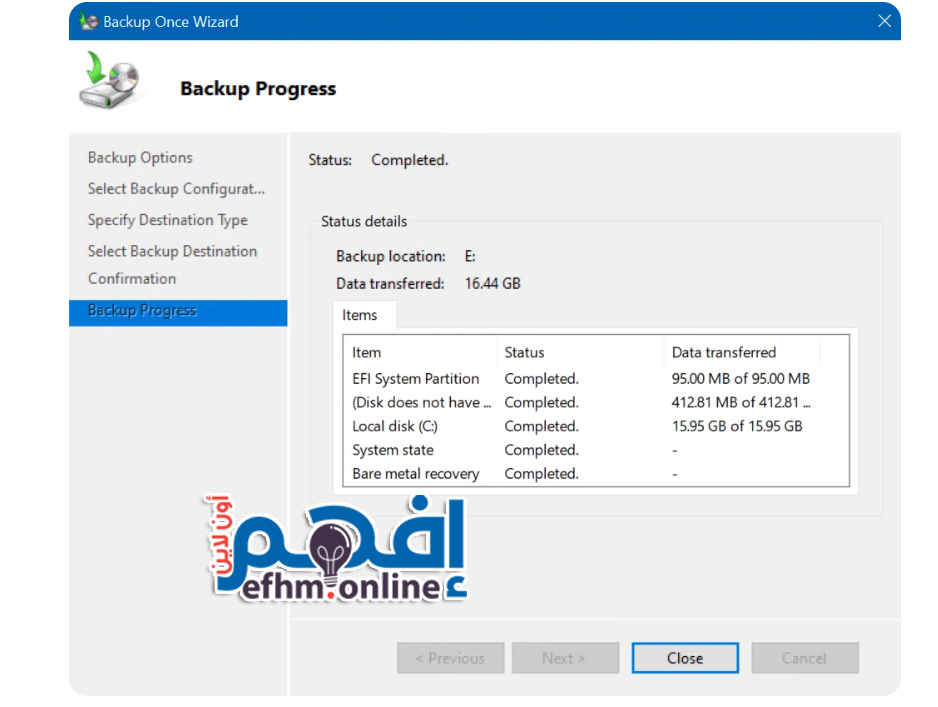This screenshot has height=707, width=938.
Task: Click the backup disk icon in the header
Action: [x=108, y=83]
